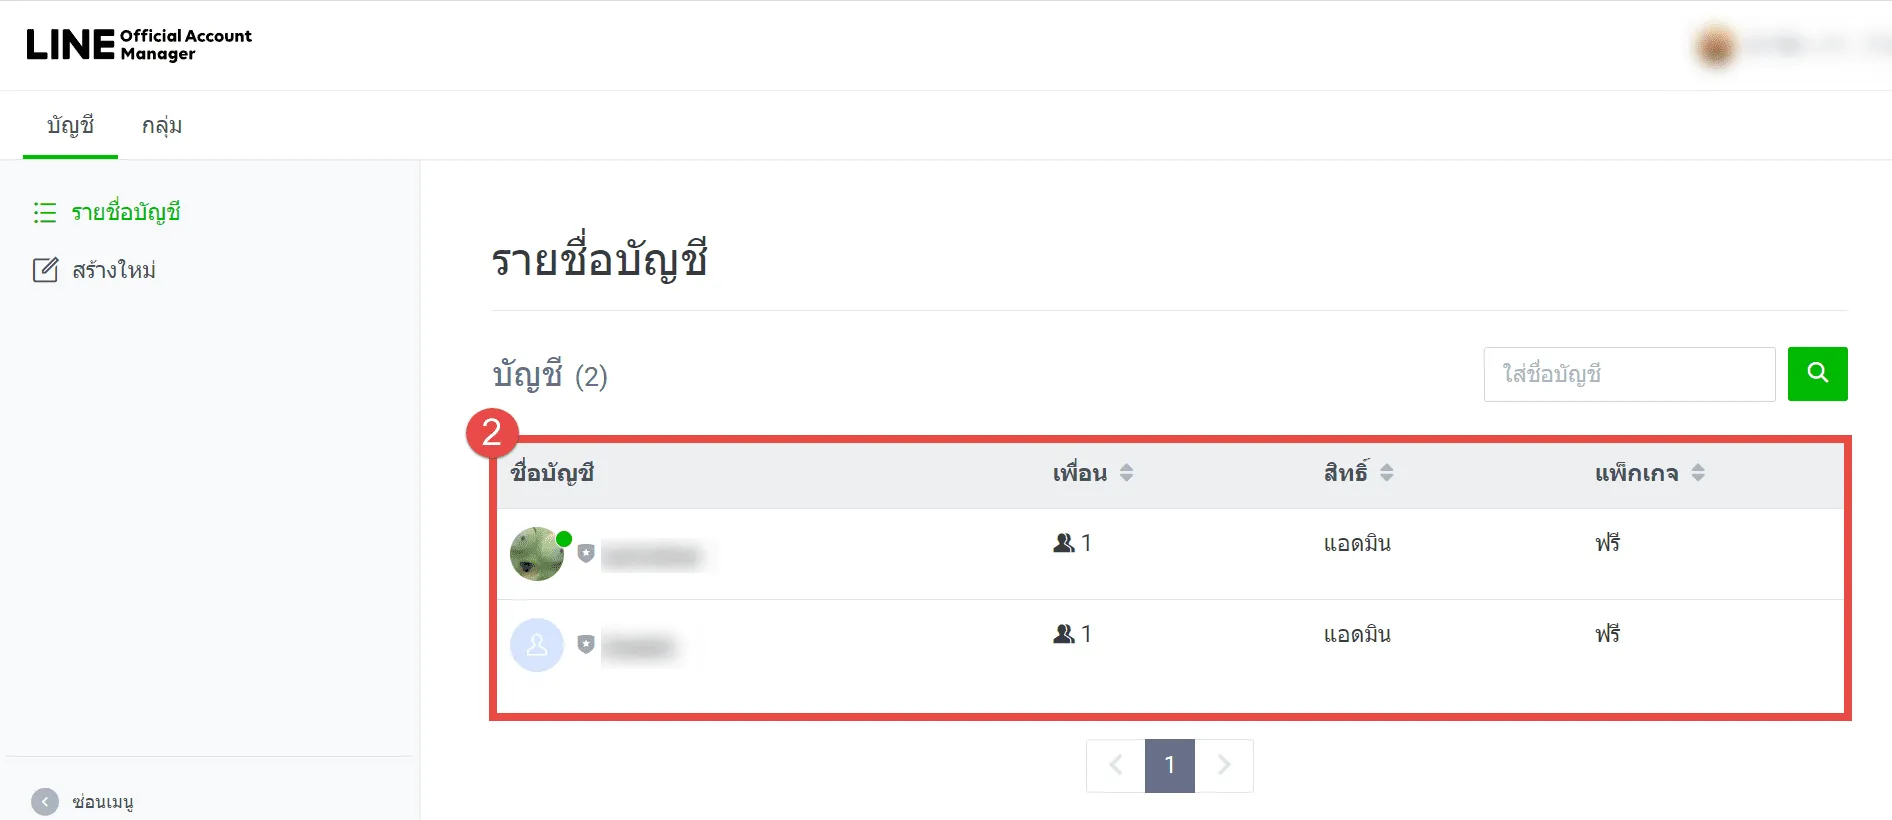
Task: Click the green search magnifier button
Action: [1817, 374]
